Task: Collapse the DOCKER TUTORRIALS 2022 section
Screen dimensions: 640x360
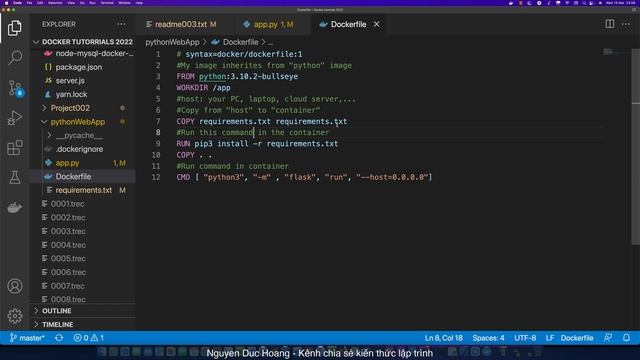Action: coord(83,42)
